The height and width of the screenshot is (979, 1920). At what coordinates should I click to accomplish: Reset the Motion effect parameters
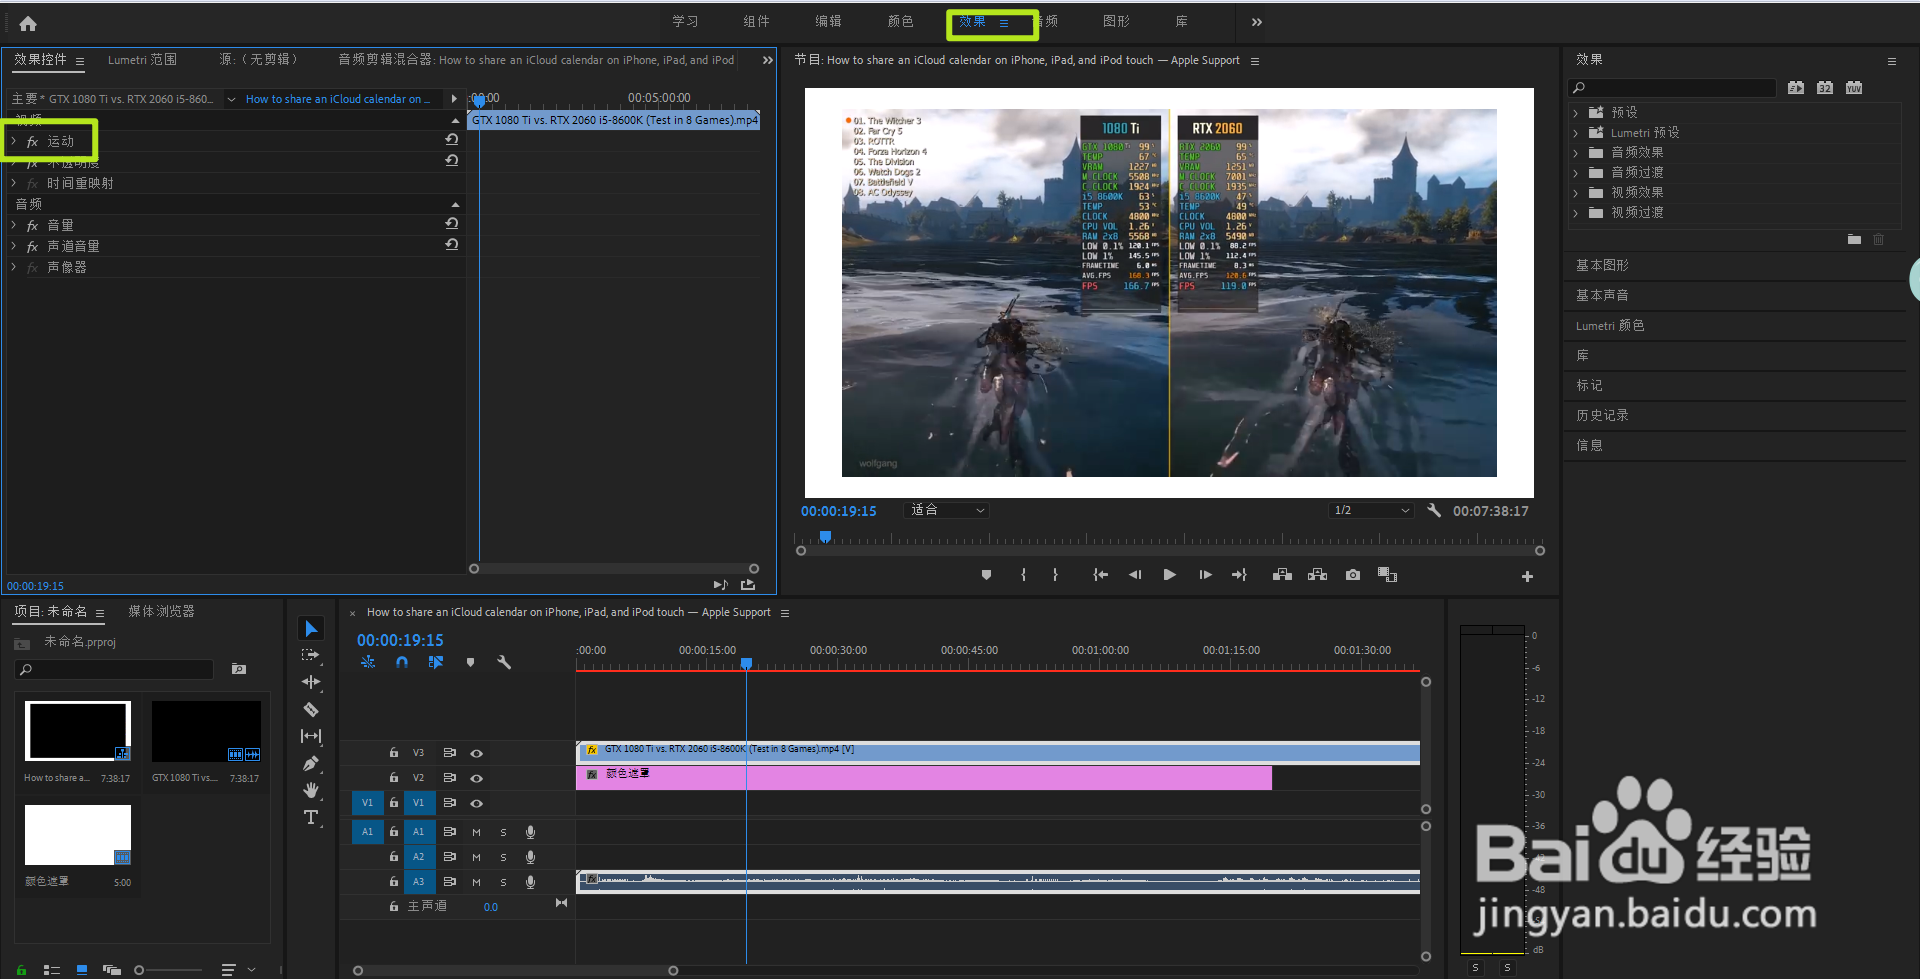[x=452, y=140]
